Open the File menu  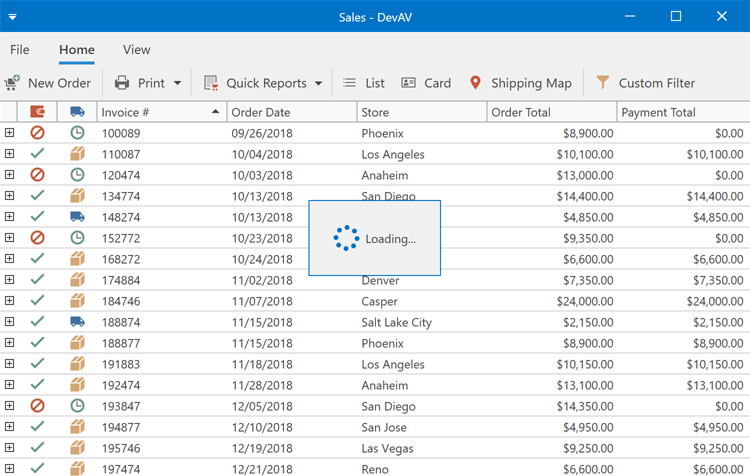coord(20,50)
